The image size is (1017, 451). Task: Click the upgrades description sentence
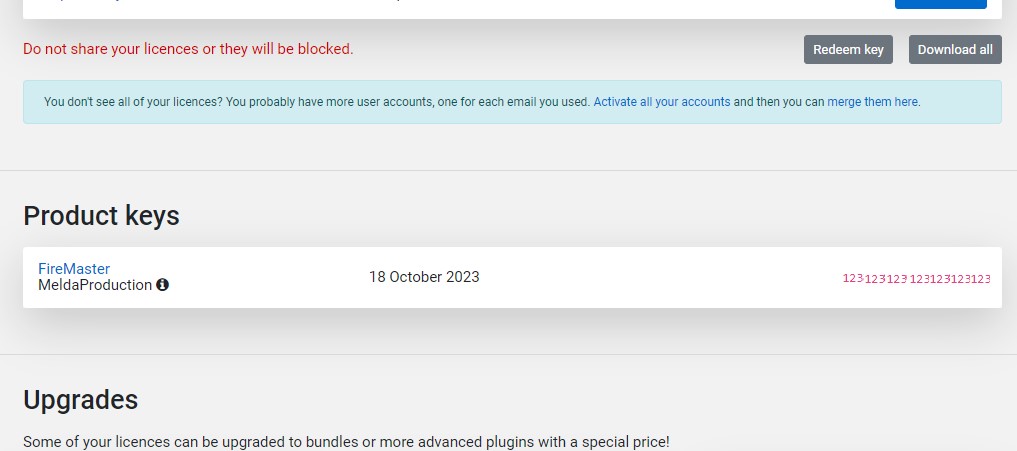coord(346,441)
